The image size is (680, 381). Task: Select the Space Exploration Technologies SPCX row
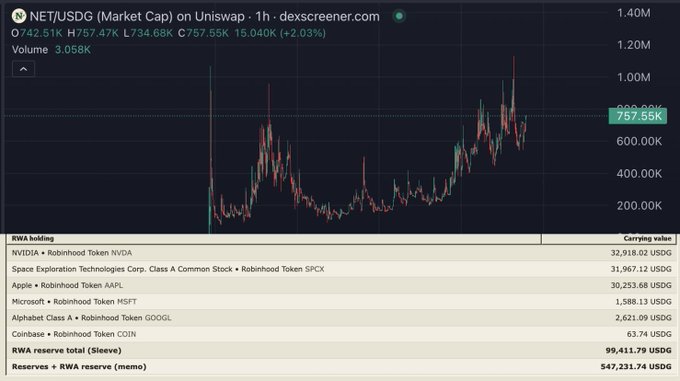pos(341,269)
